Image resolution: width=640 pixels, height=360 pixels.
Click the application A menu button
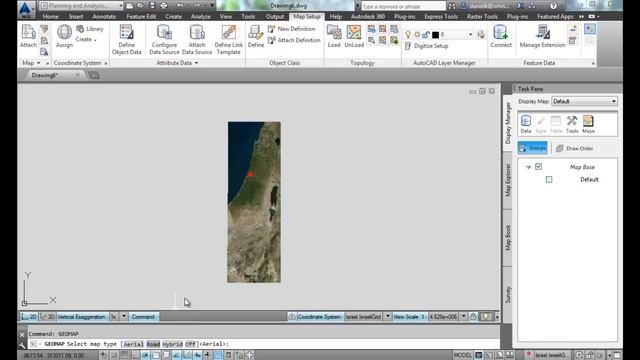(26, 9)
